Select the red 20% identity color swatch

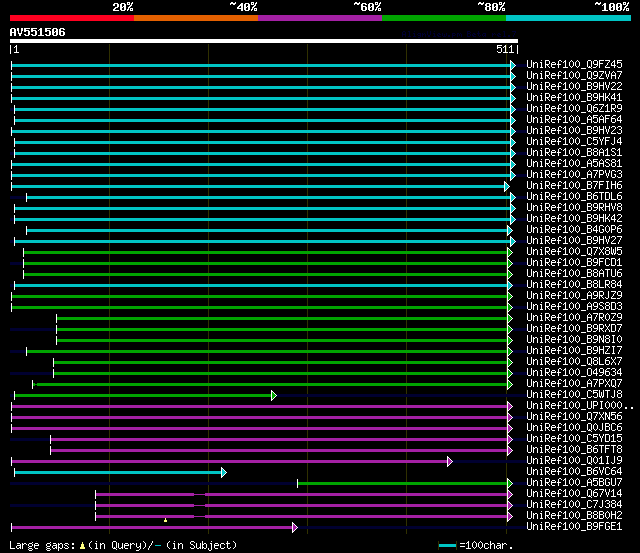pos(71,18)
